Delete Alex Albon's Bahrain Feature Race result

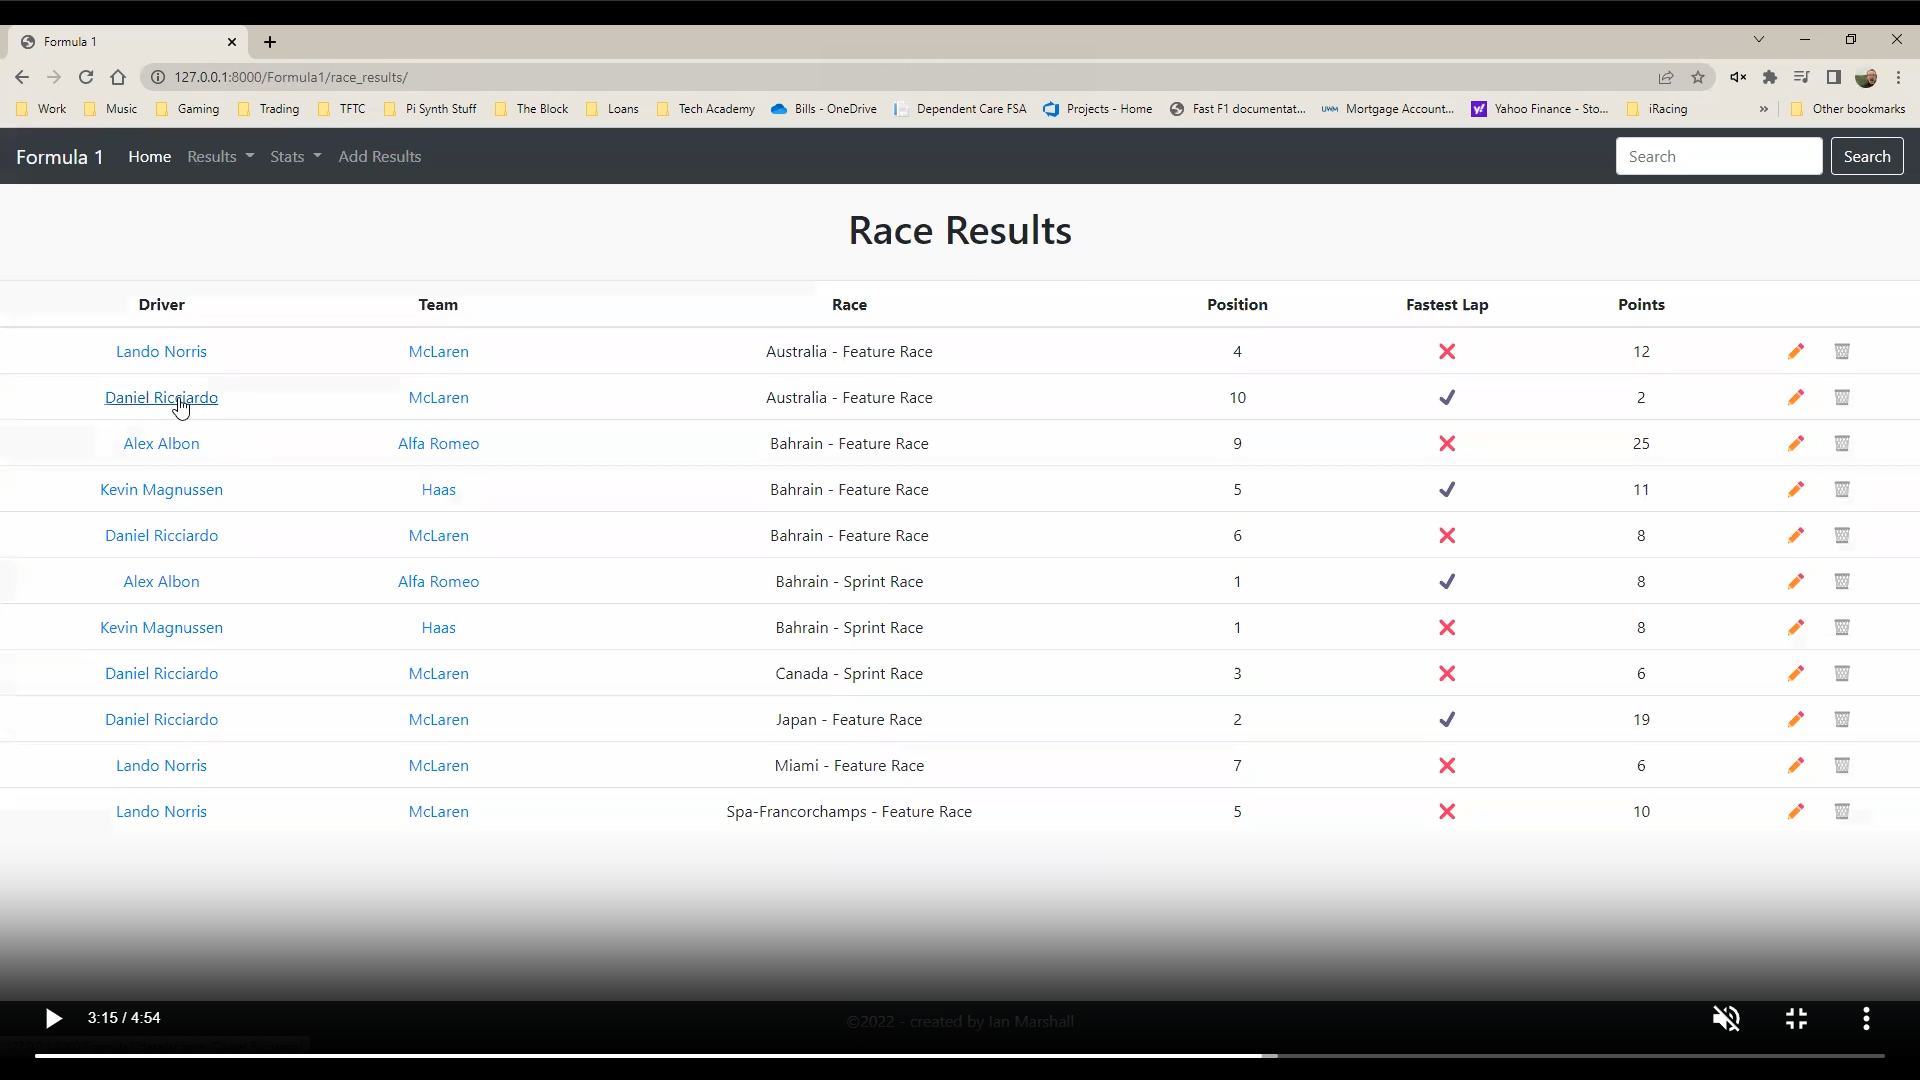1842,443
